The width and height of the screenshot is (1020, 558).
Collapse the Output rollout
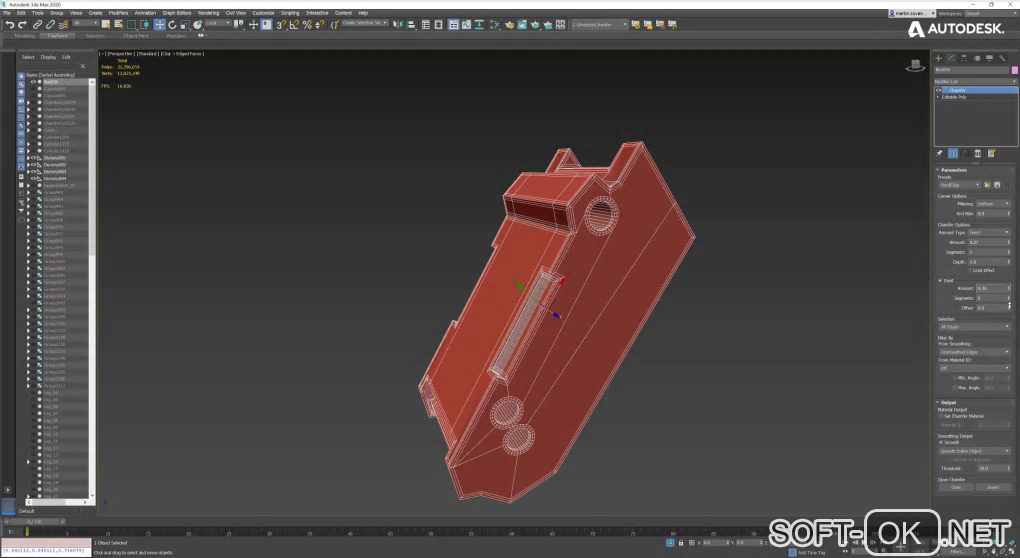pos(947,403)
